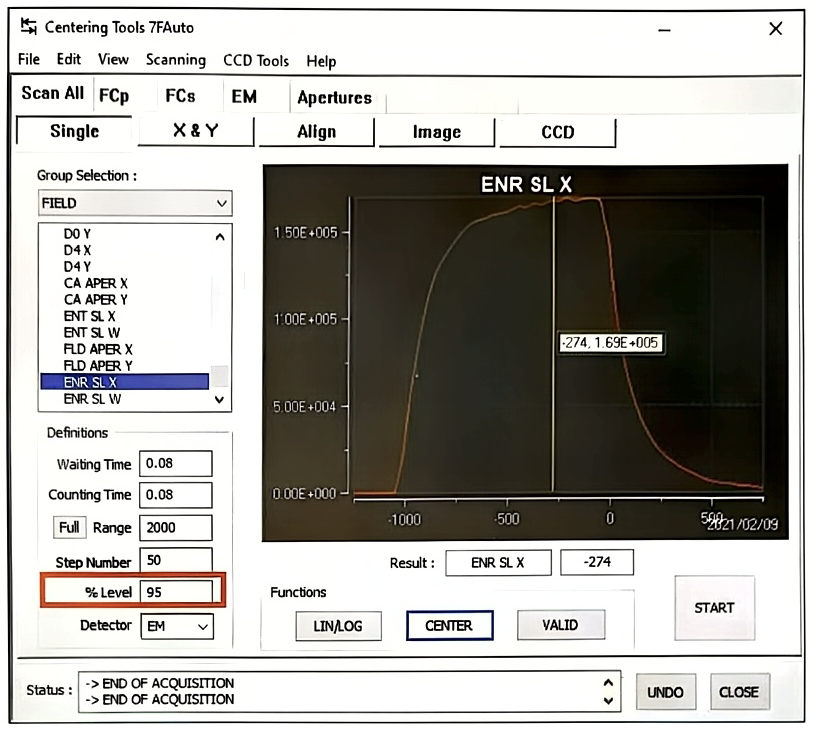Viewport: 813px width, 730px height.
Task: Click the Status log scroll-down arrow
Action: point(609,700)
